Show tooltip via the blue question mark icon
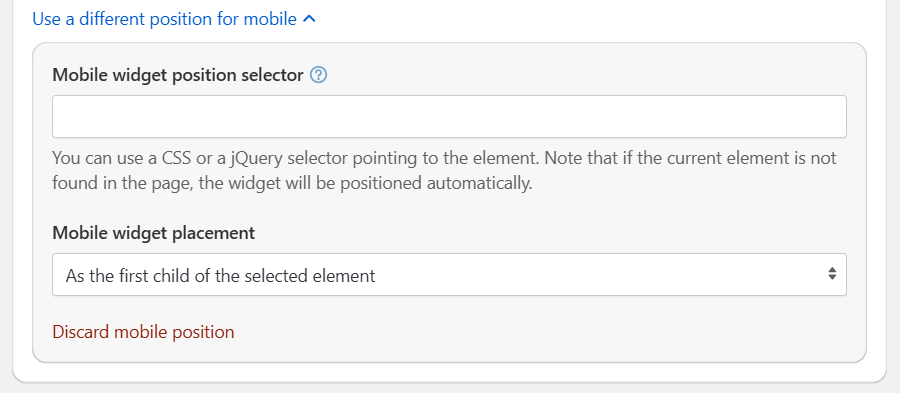900x393 pixels. 319,75
